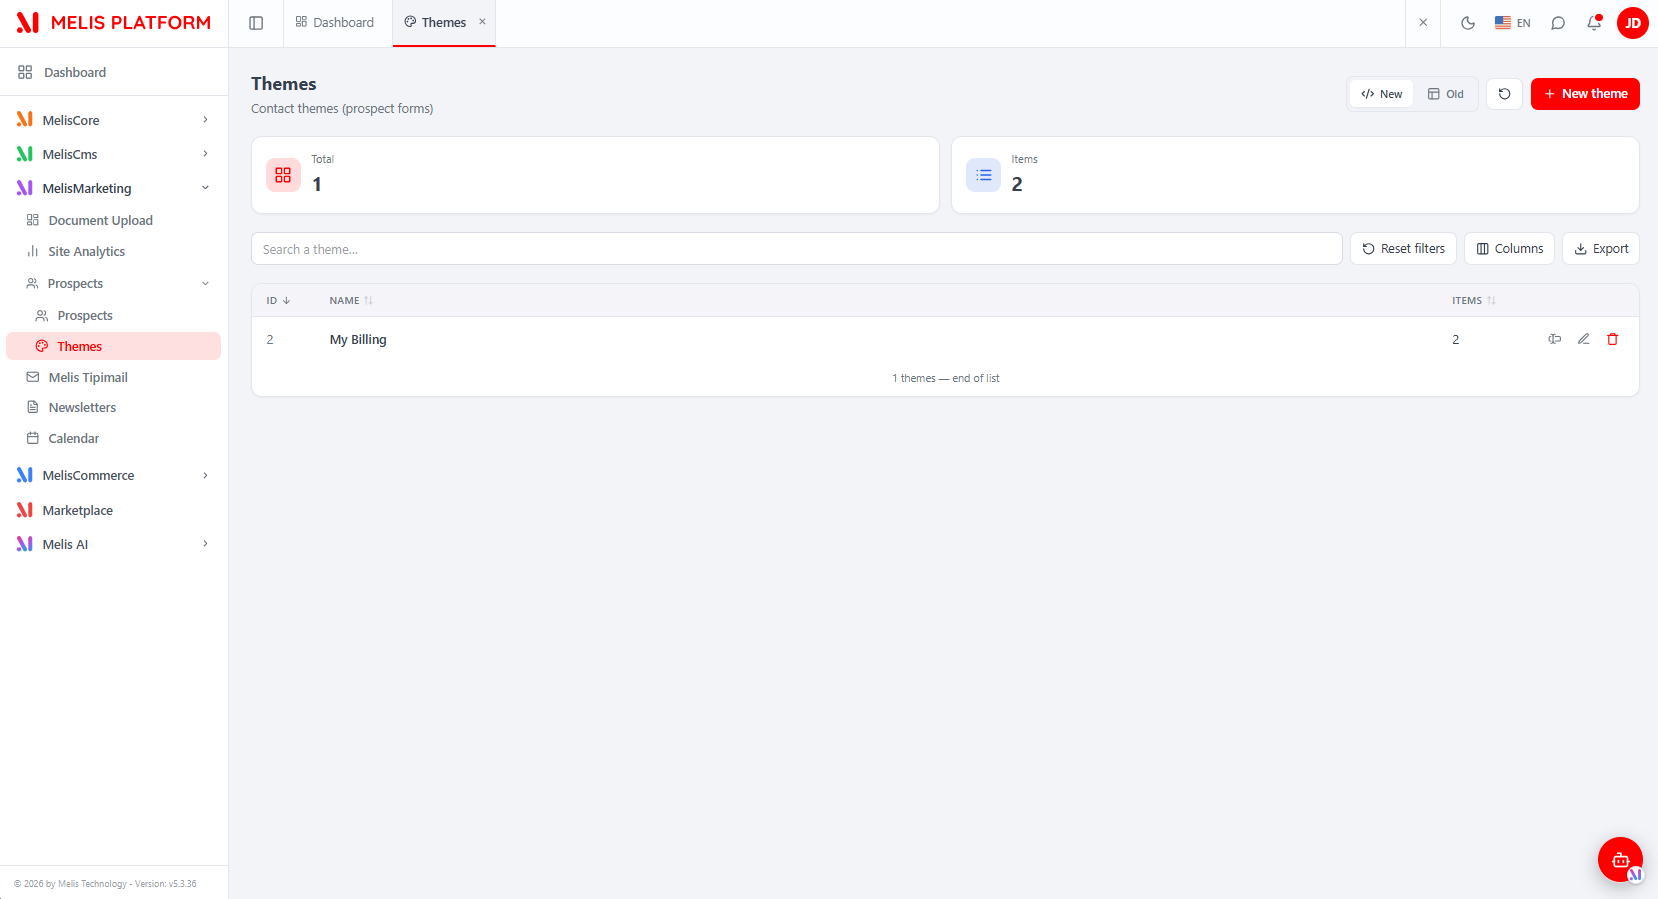This screenshot has height=899, width=1658.
Task: Focus the Search a theme field
Action: click(x=796, y=249)
